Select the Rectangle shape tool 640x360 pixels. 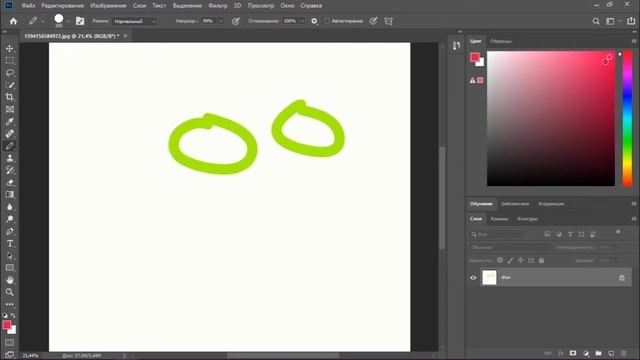[x=10, y=268]
